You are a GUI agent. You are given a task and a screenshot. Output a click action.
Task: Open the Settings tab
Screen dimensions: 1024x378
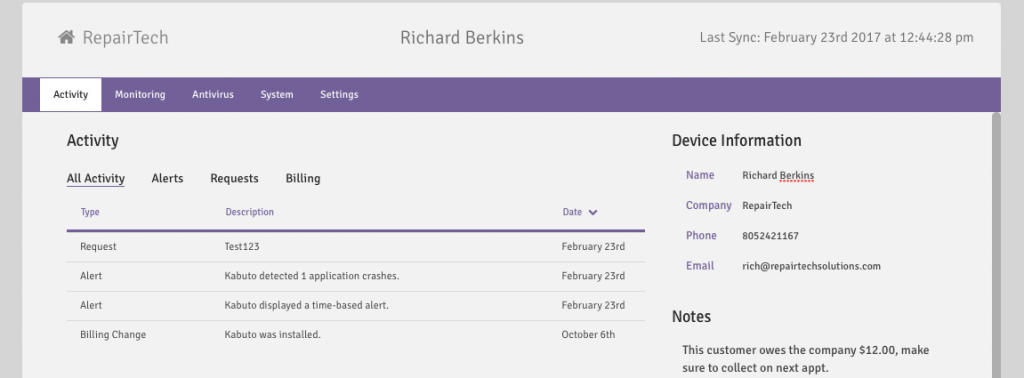click(x=339, y=95)
